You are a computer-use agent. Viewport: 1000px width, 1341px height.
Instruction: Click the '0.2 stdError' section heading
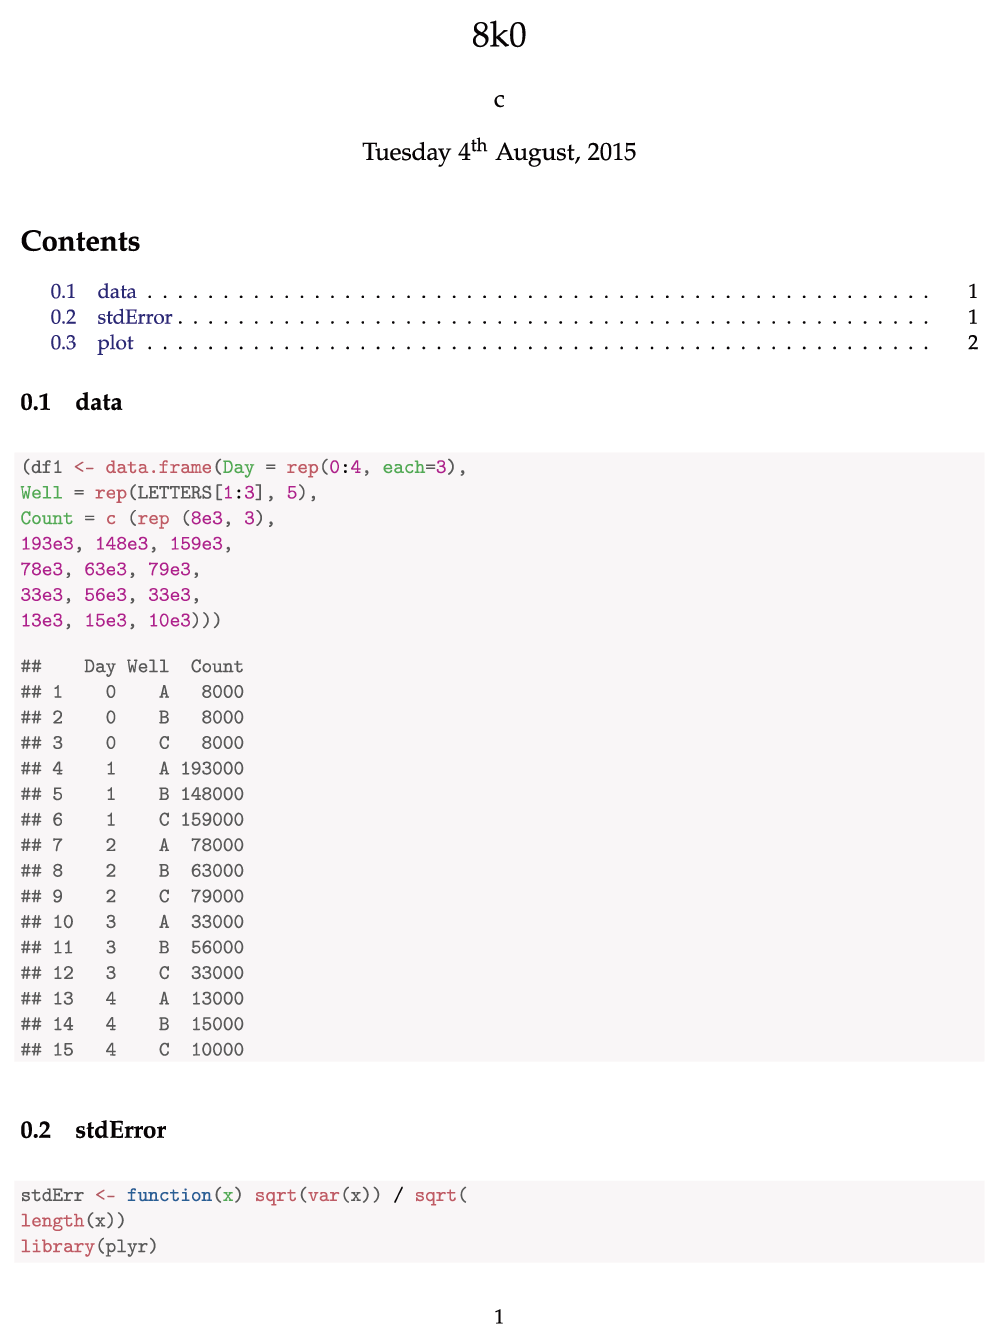pyautogui.click(x=93, y=1130)
